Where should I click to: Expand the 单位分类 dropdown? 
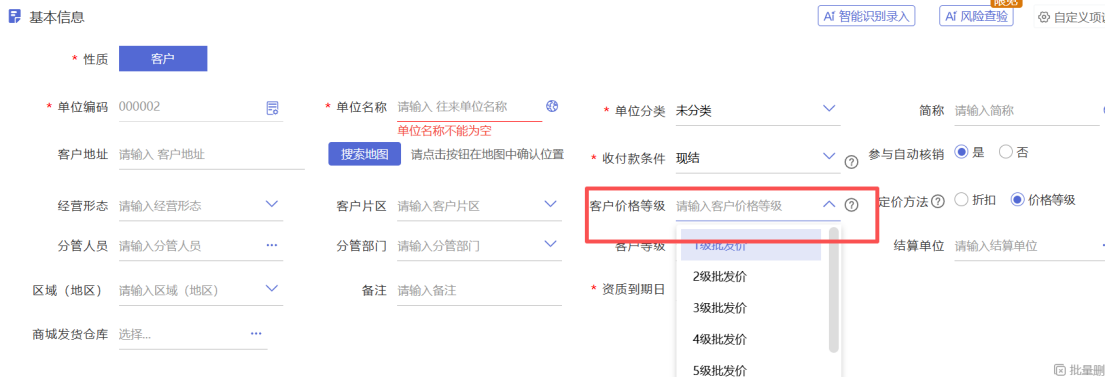(x=829, y=109)
